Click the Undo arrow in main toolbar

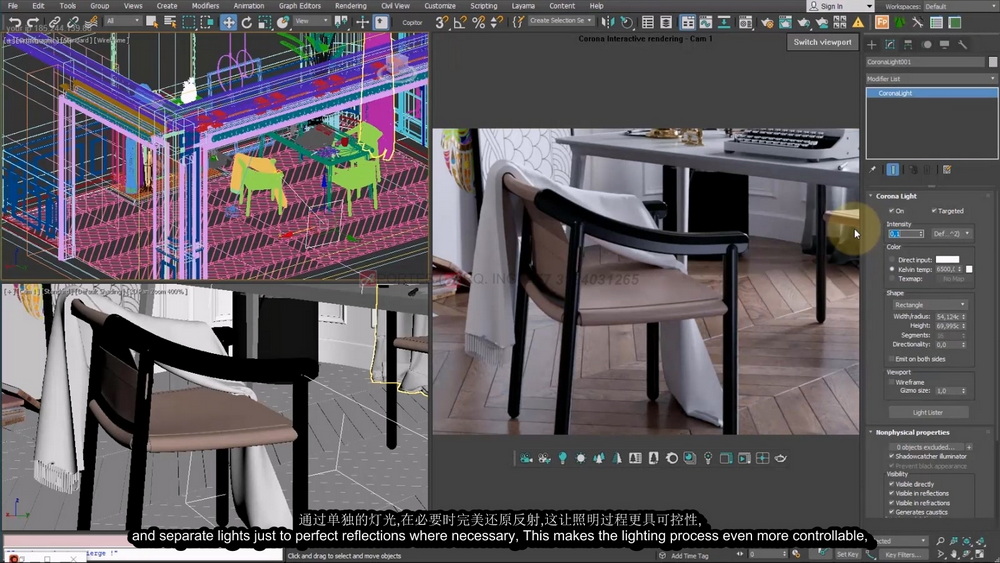click(13, 22)
